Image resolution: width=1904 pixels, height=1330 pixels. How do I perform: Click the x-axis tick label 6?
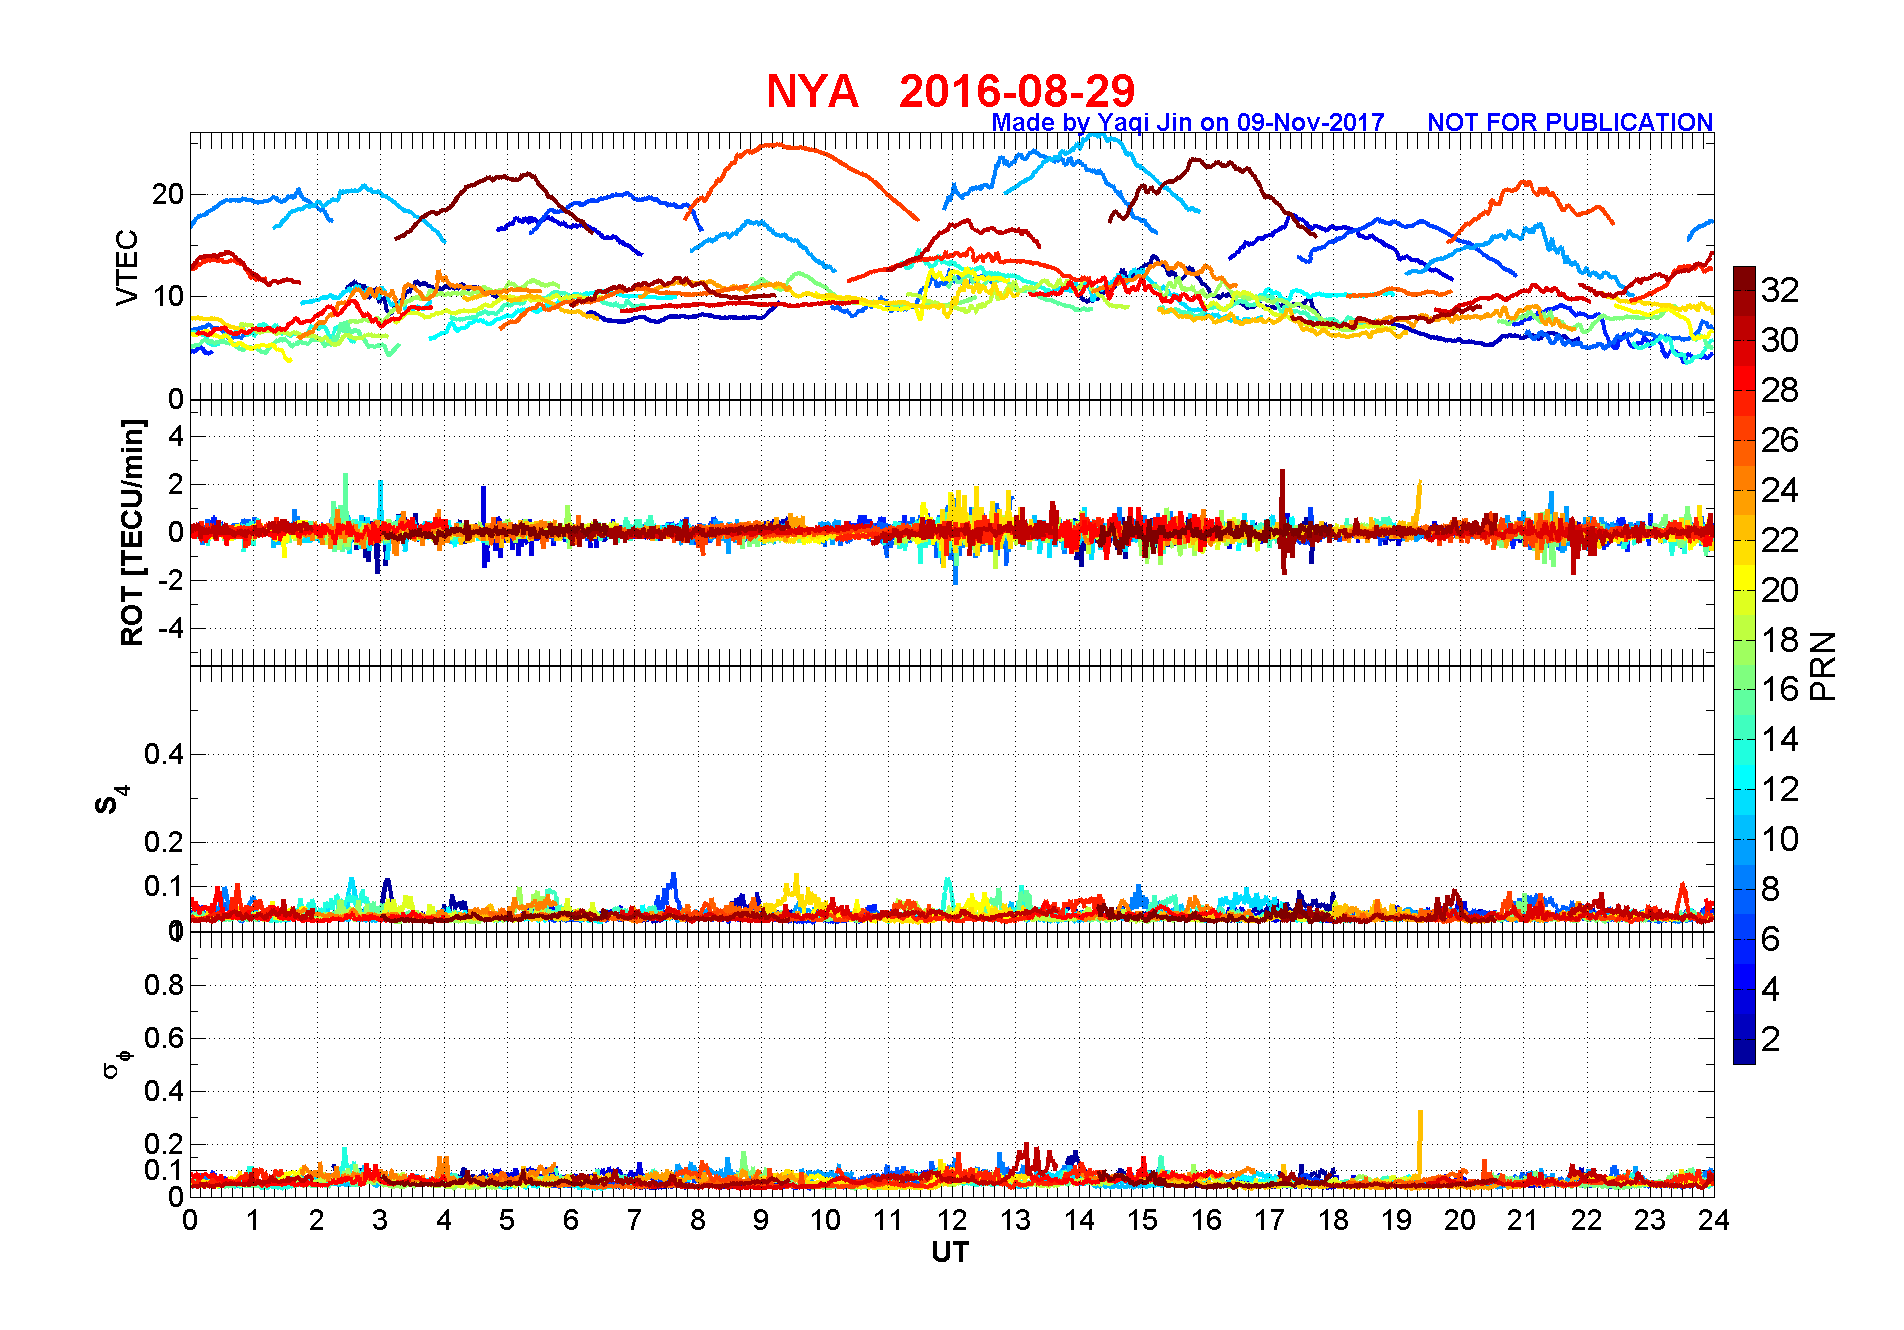pos(571,1220)
